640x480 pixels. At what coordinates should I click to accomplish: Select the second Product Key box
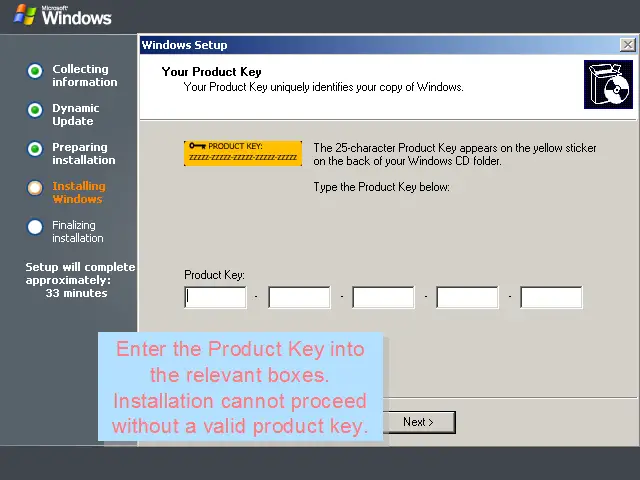click(x=300, y=297)
